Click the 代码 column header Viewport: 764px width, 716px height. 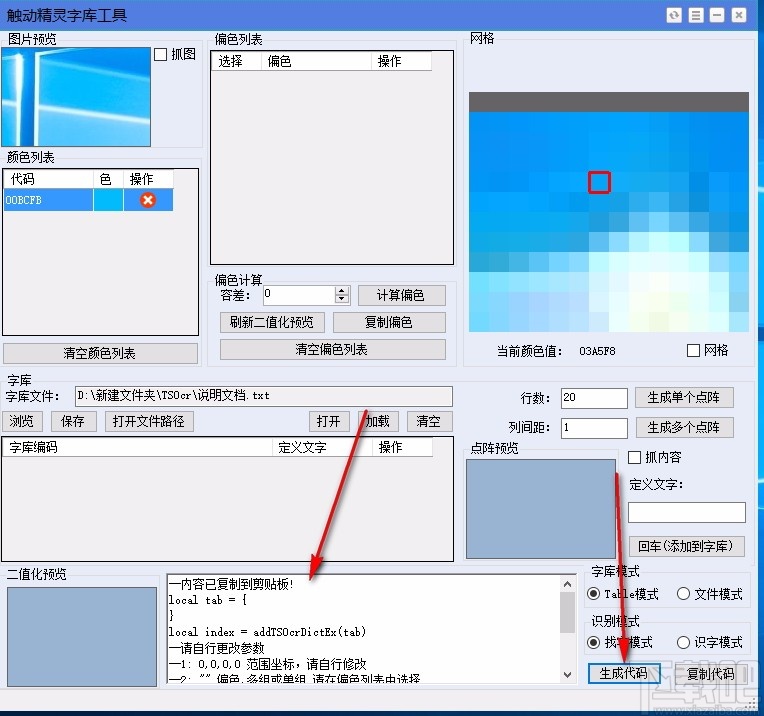coord(48,179)
